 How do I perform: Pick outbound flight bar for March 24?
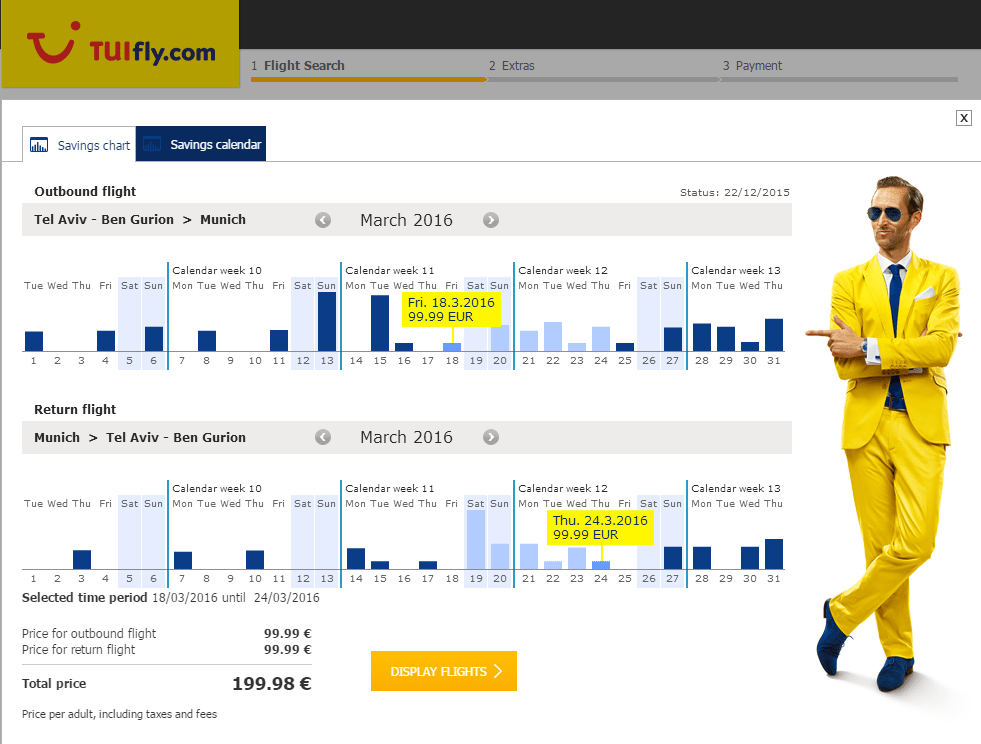click(x=601, y=339)
